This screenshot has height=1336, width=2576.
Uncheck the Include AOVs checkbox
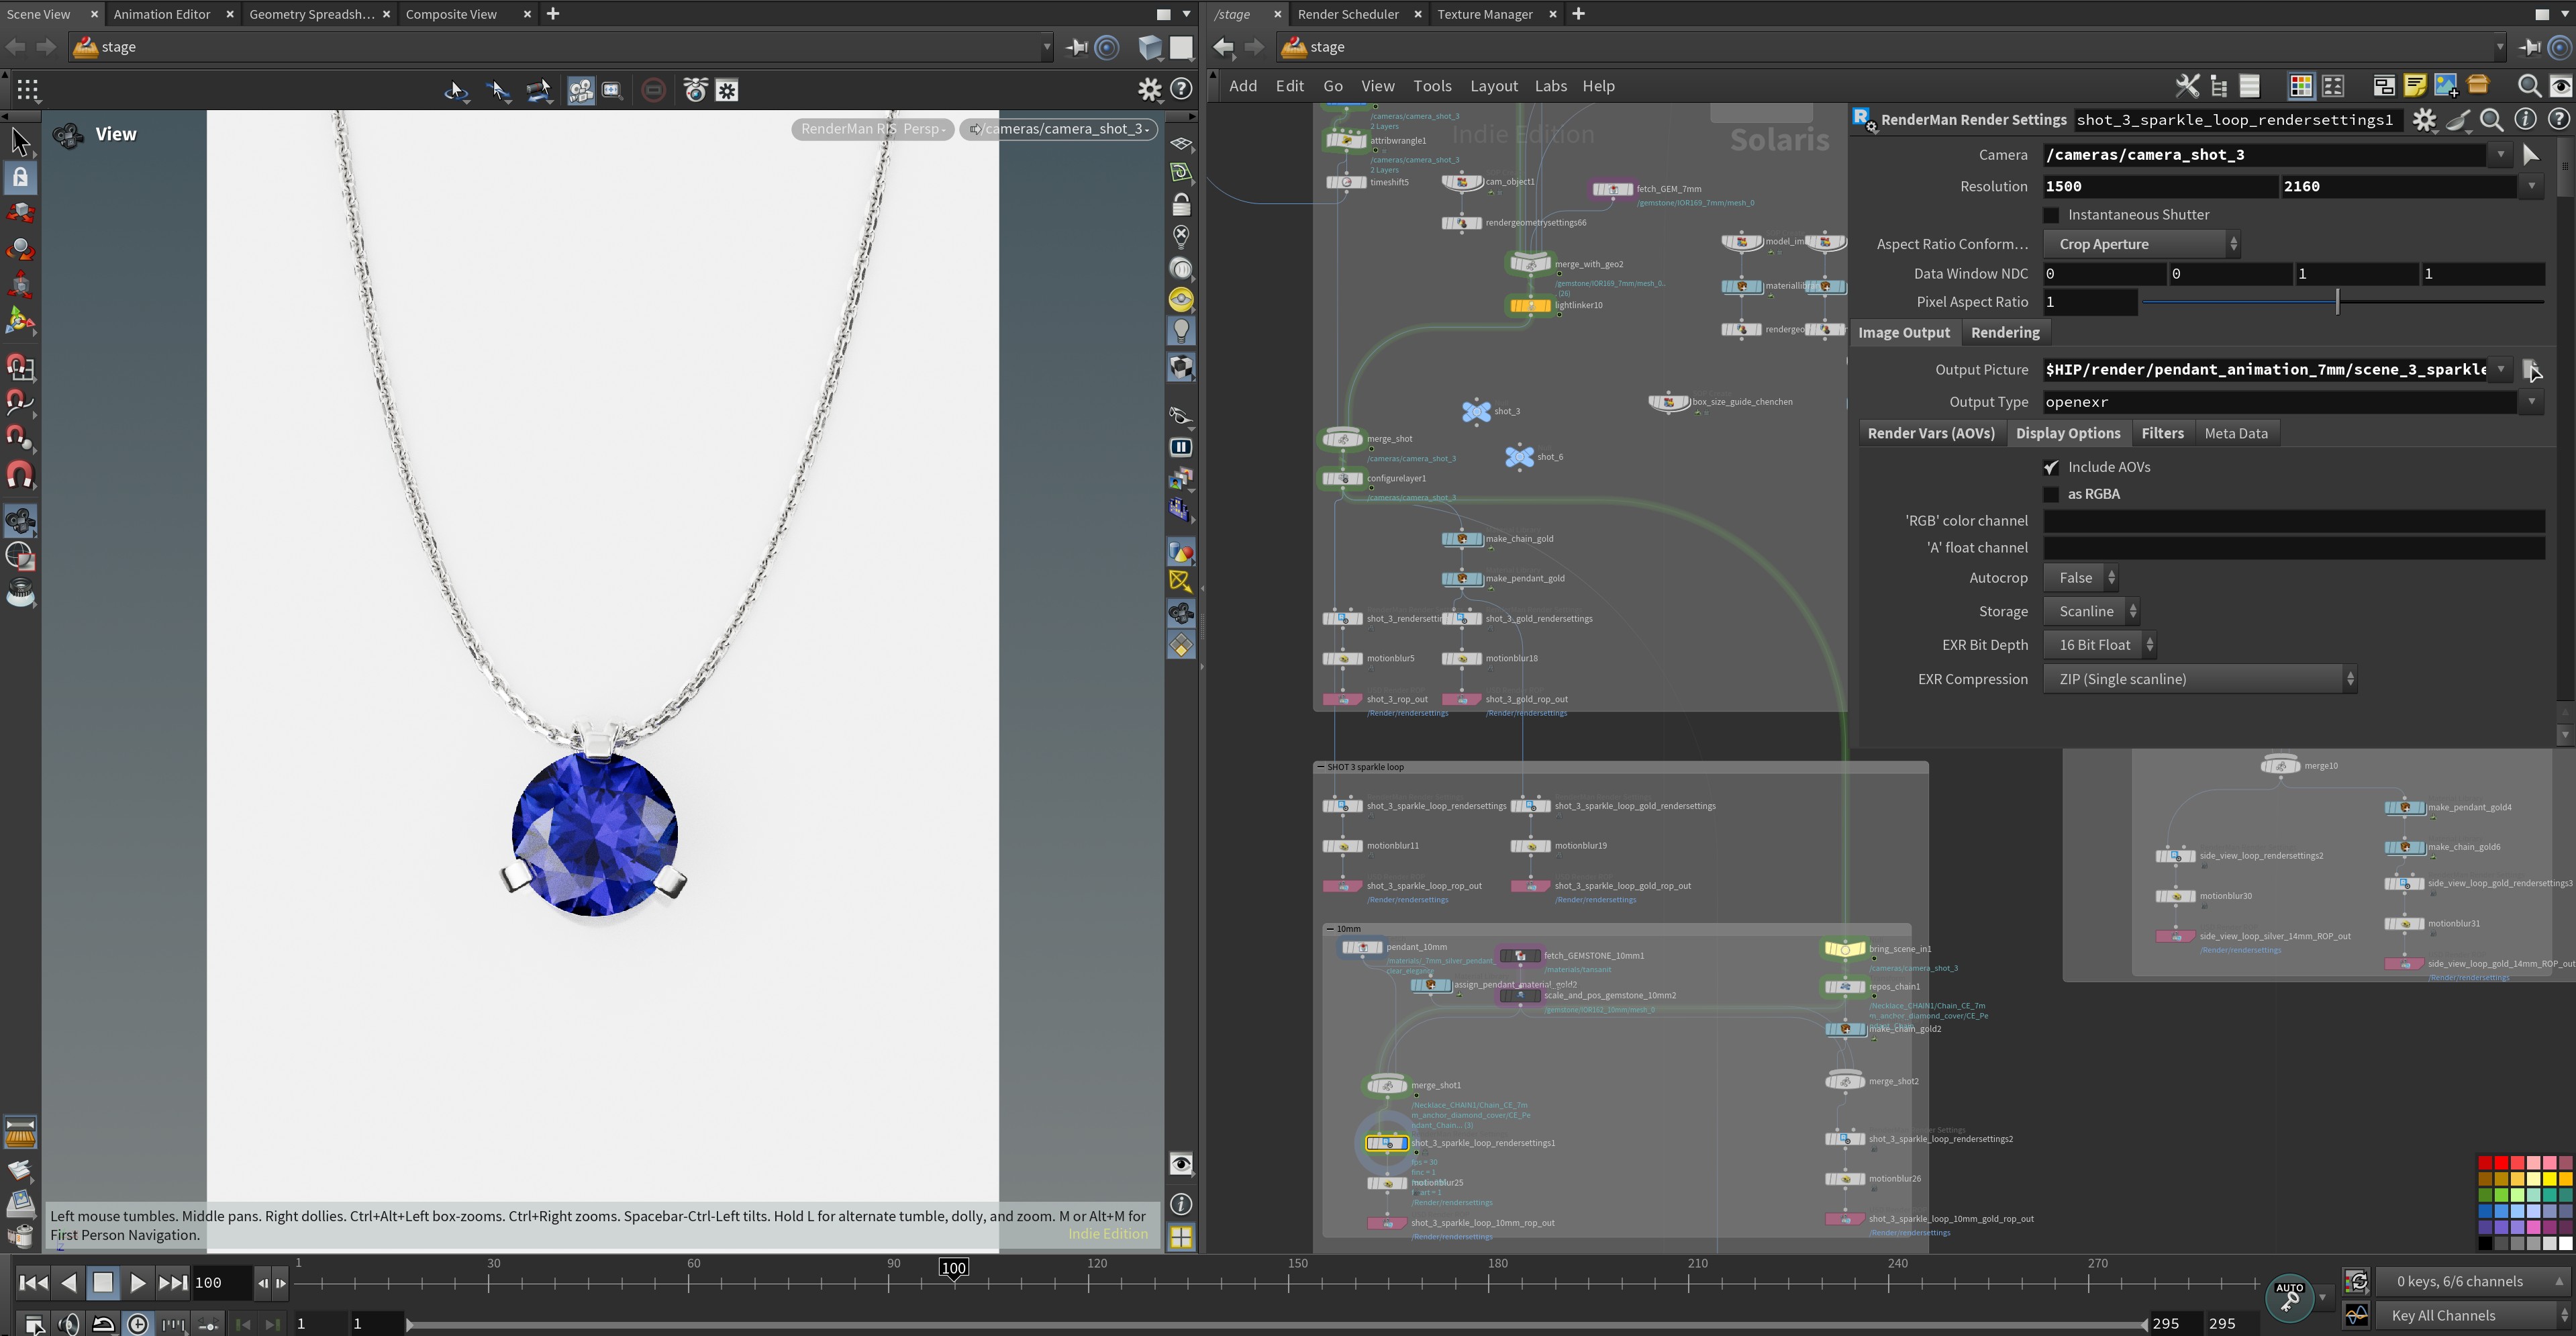(x=2052, y=467)
